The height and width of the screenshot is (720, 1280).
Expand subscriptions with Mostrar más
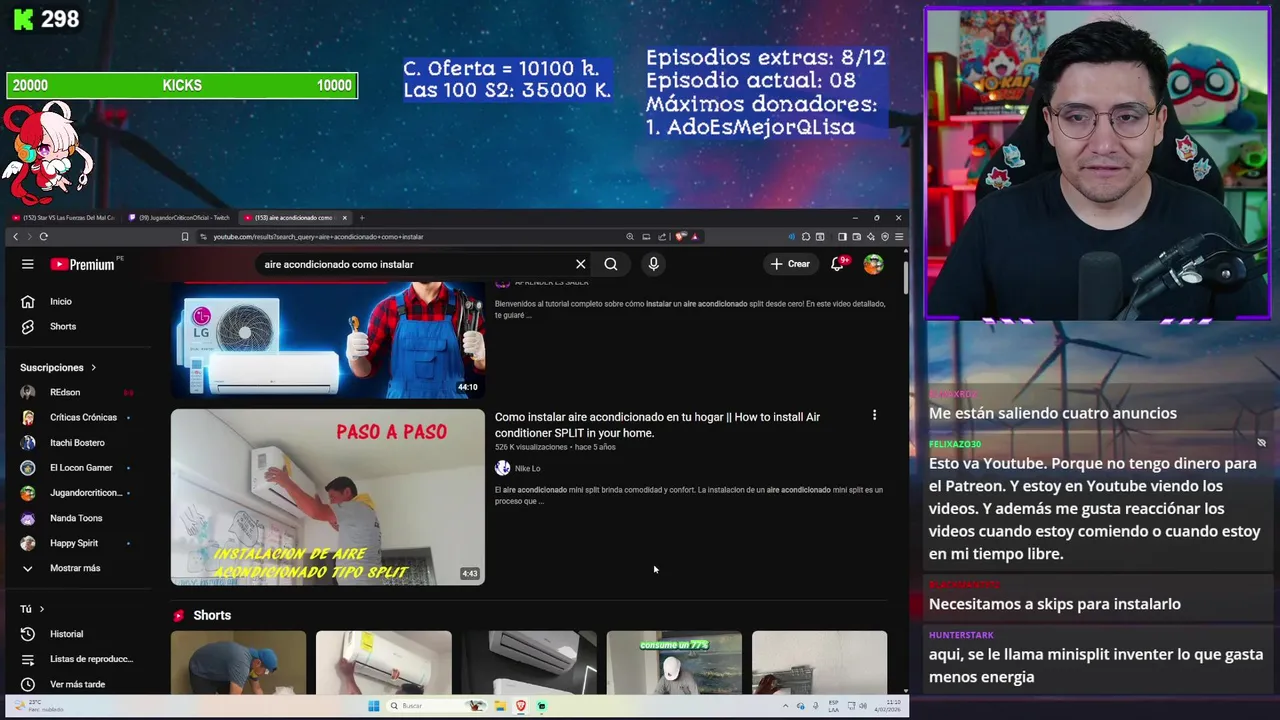click(x=75, y=568)
